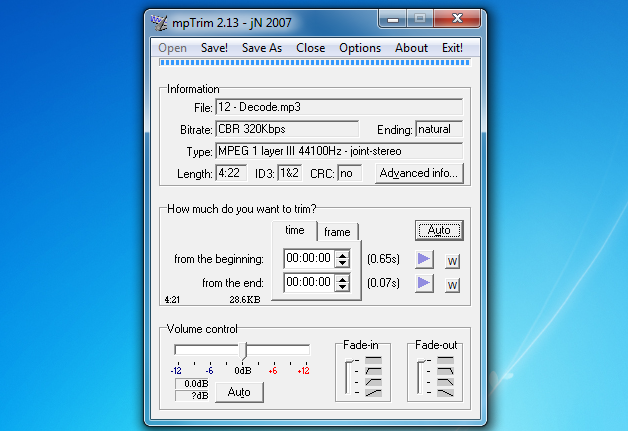Click the (0.65s) beginning silence value
Image resolution: width=628 pixels, height=431 pixels.
383,259
